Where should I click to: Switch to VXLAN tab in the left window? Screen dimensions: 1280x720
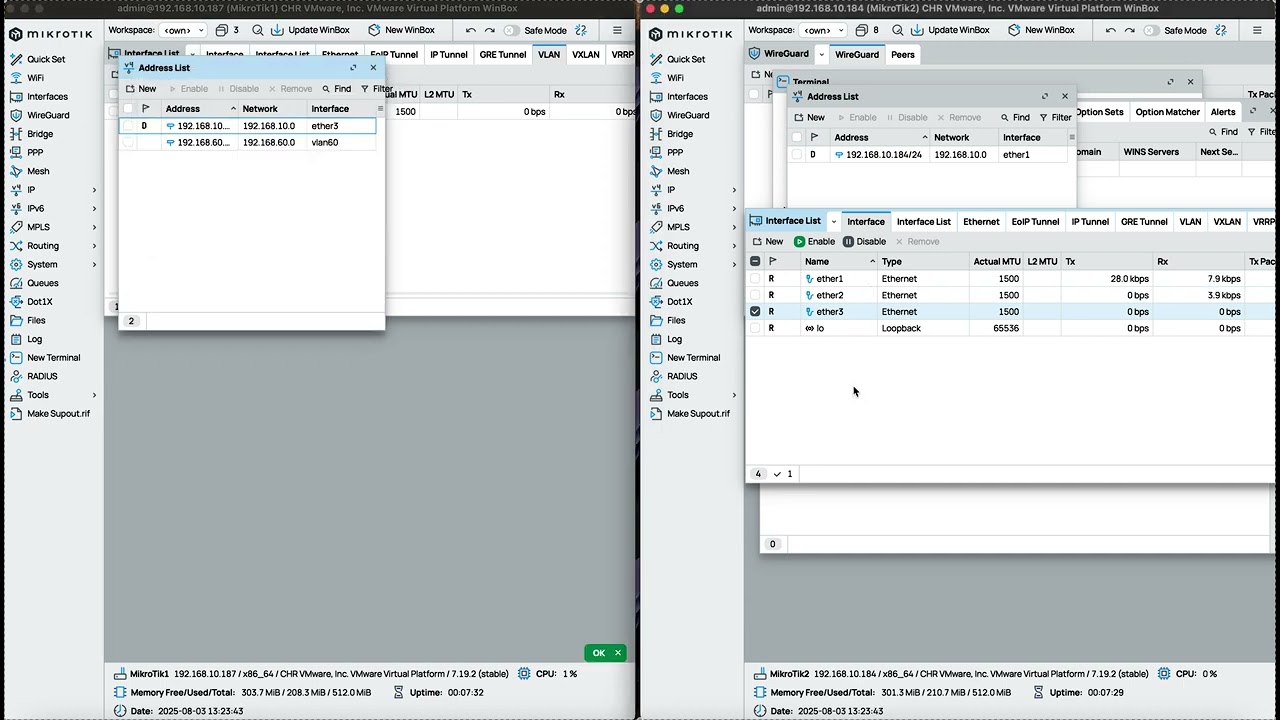586,55
